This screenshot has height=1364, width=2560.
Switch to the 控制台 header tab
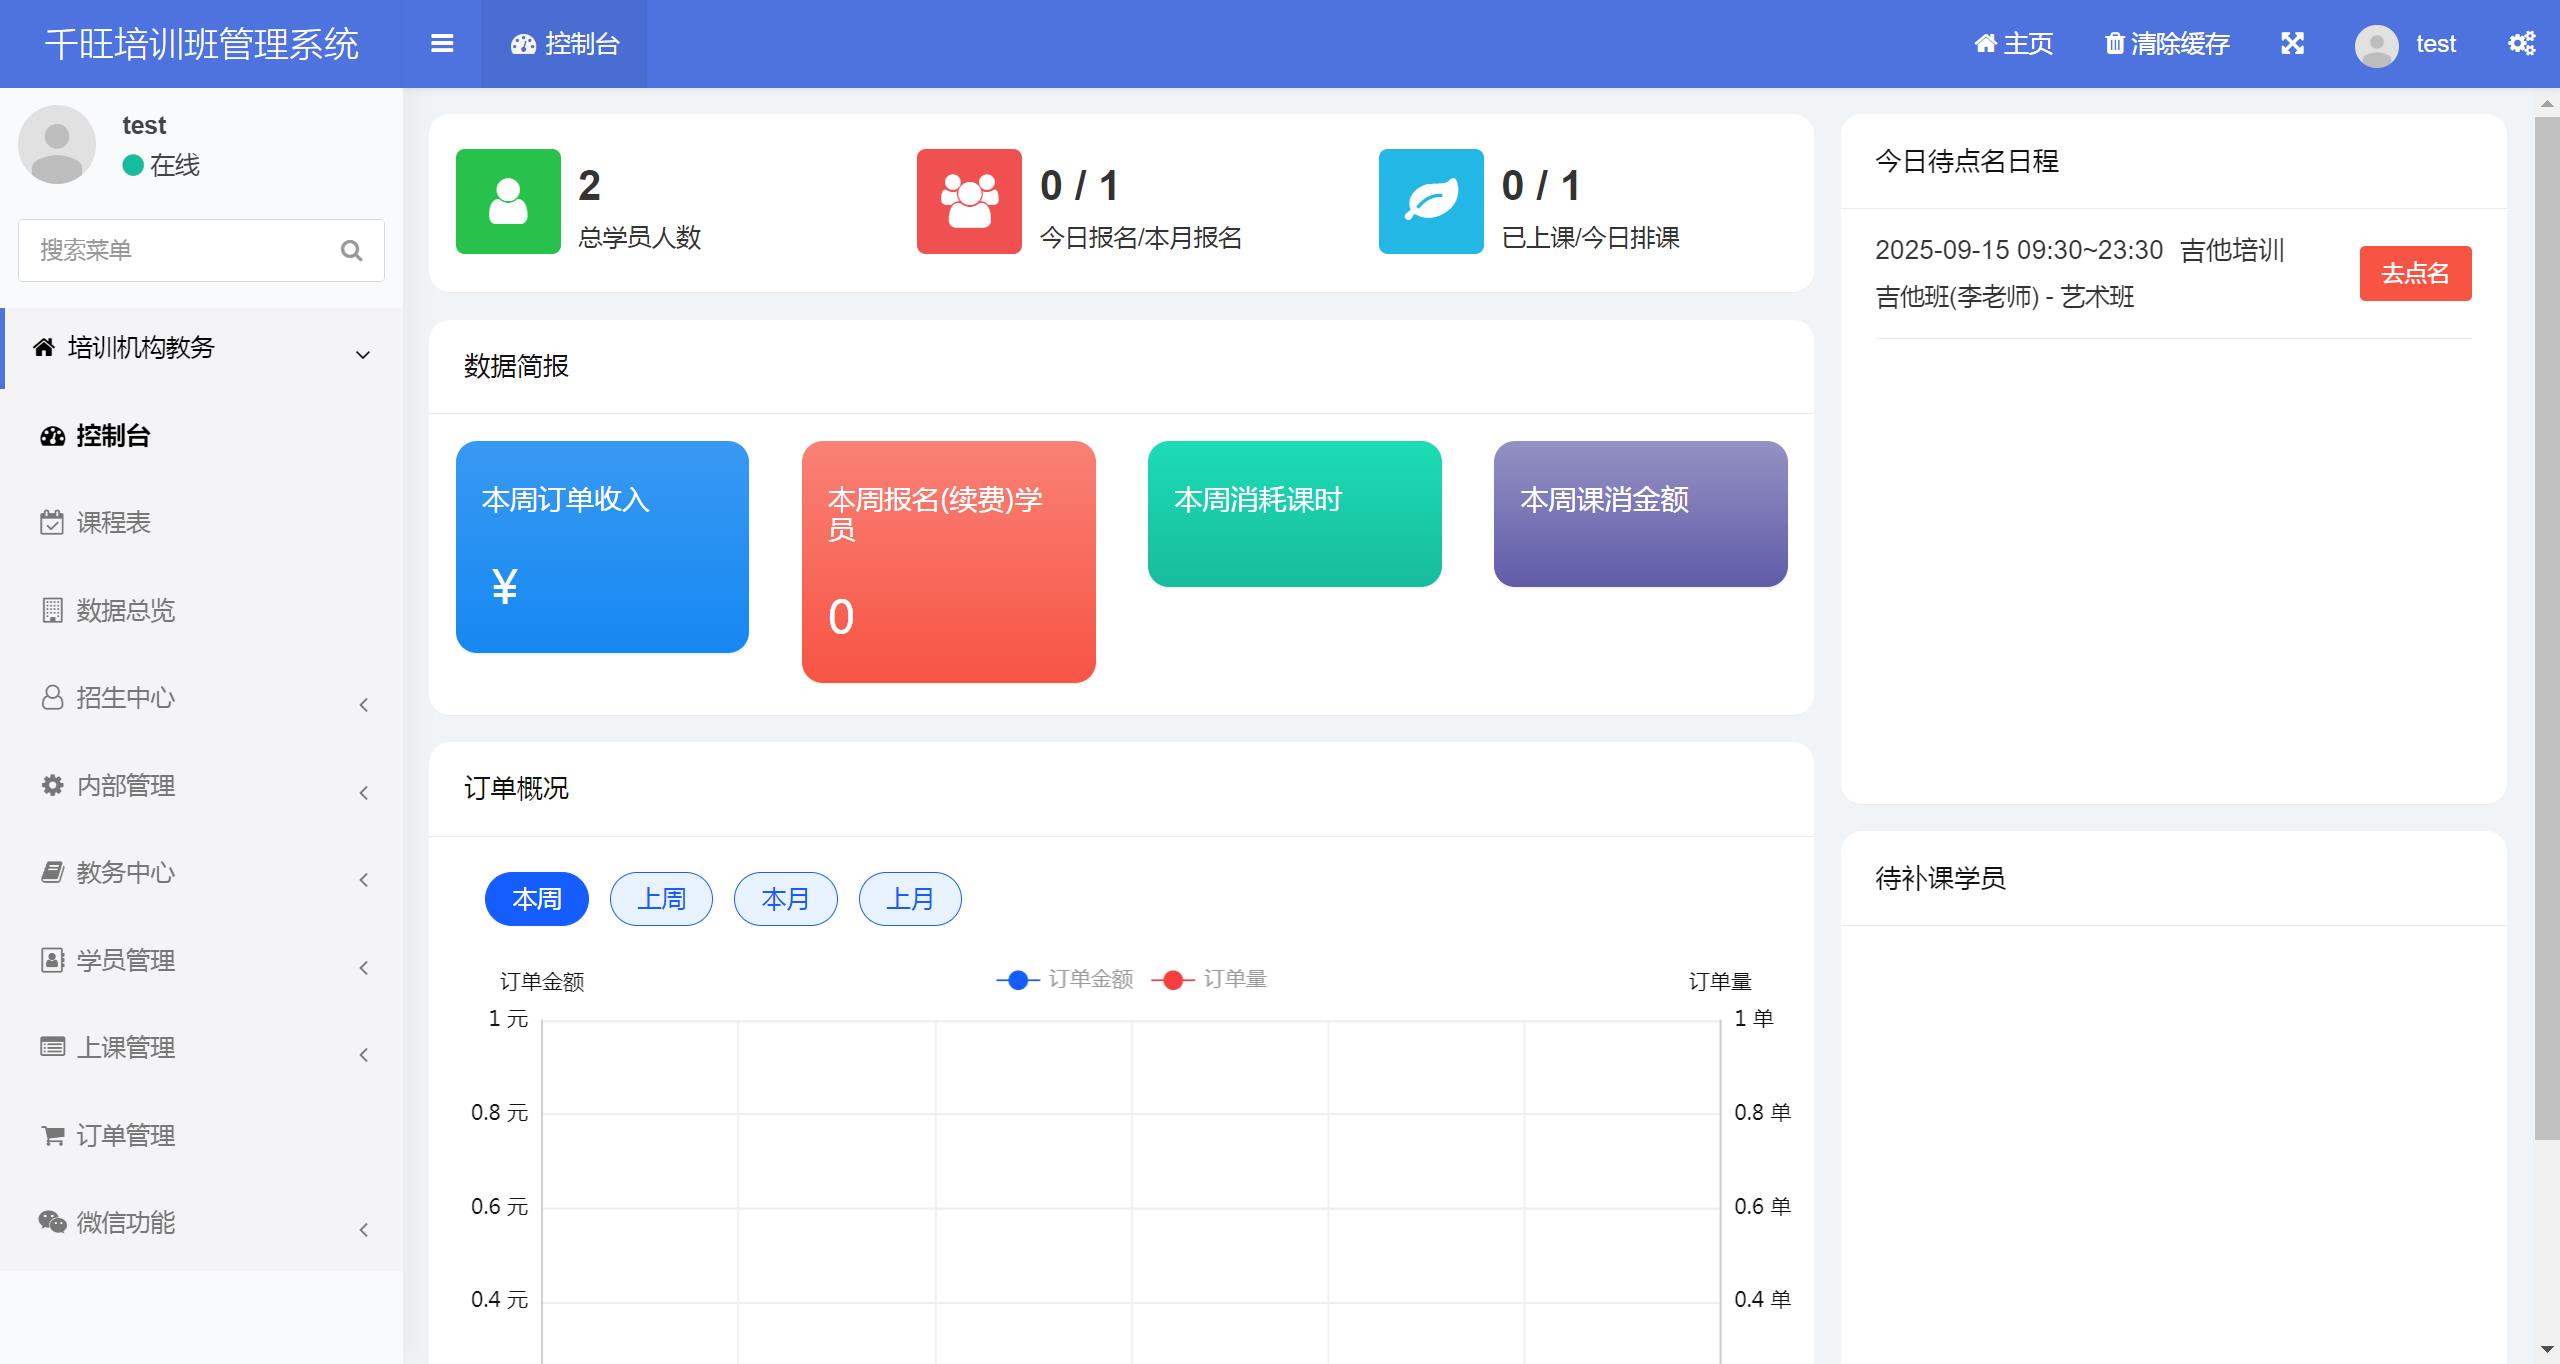coord(565,44)
